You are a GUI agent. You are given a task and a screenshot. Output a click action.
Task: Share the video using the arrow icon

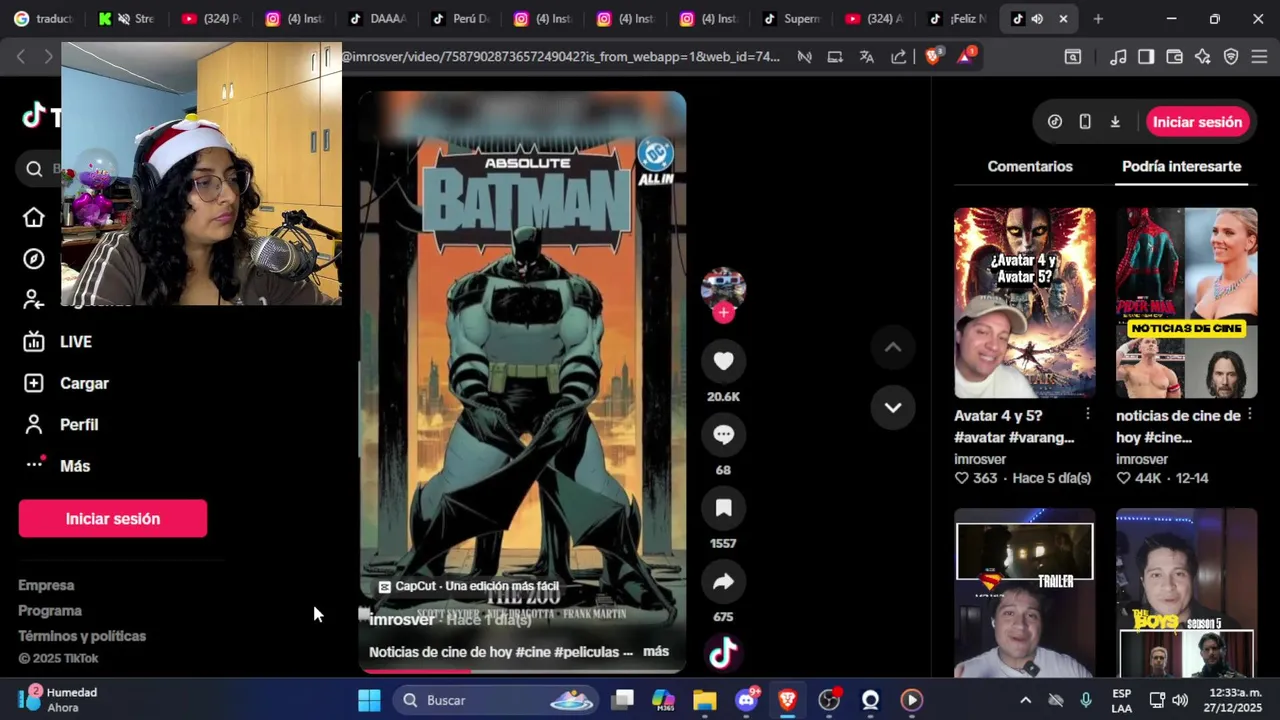click(723, 582)
